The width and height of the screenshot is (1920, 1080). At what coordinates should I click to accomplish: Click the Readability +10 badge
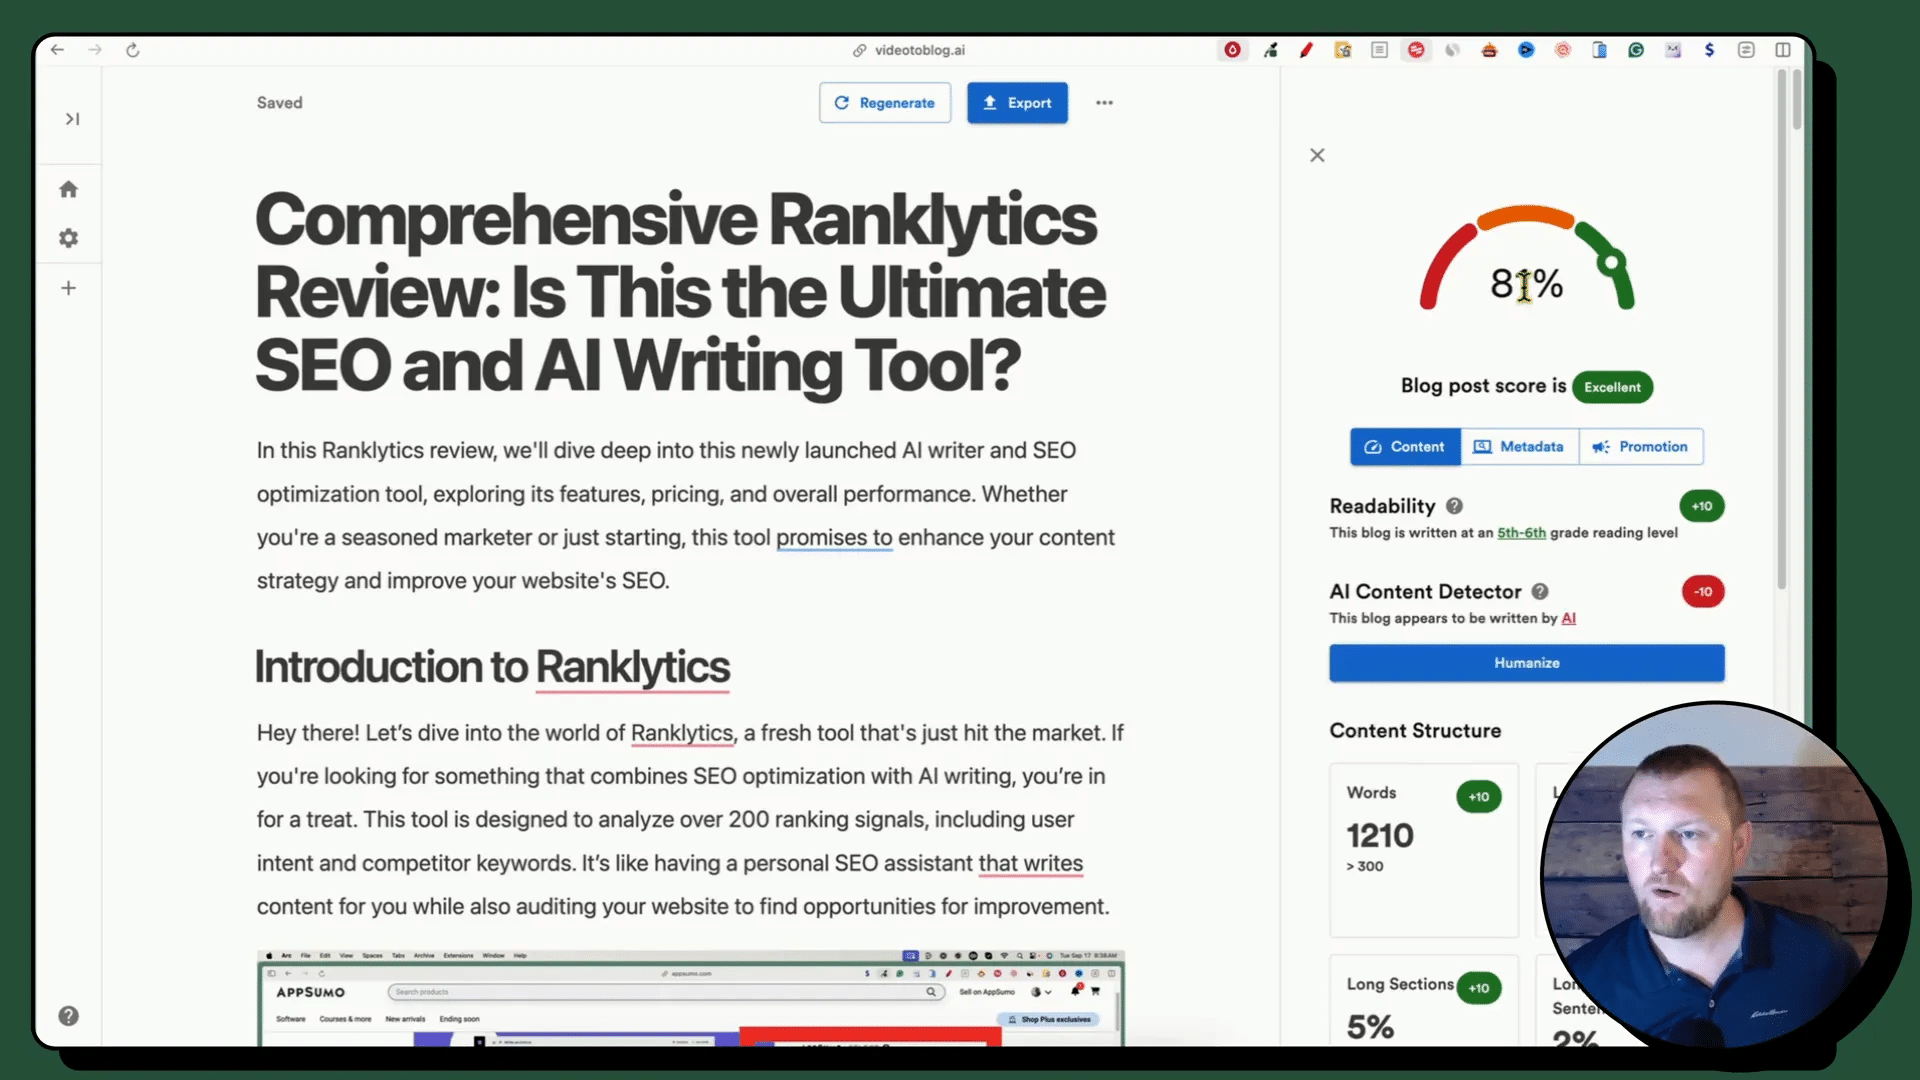click(1701, 506)
